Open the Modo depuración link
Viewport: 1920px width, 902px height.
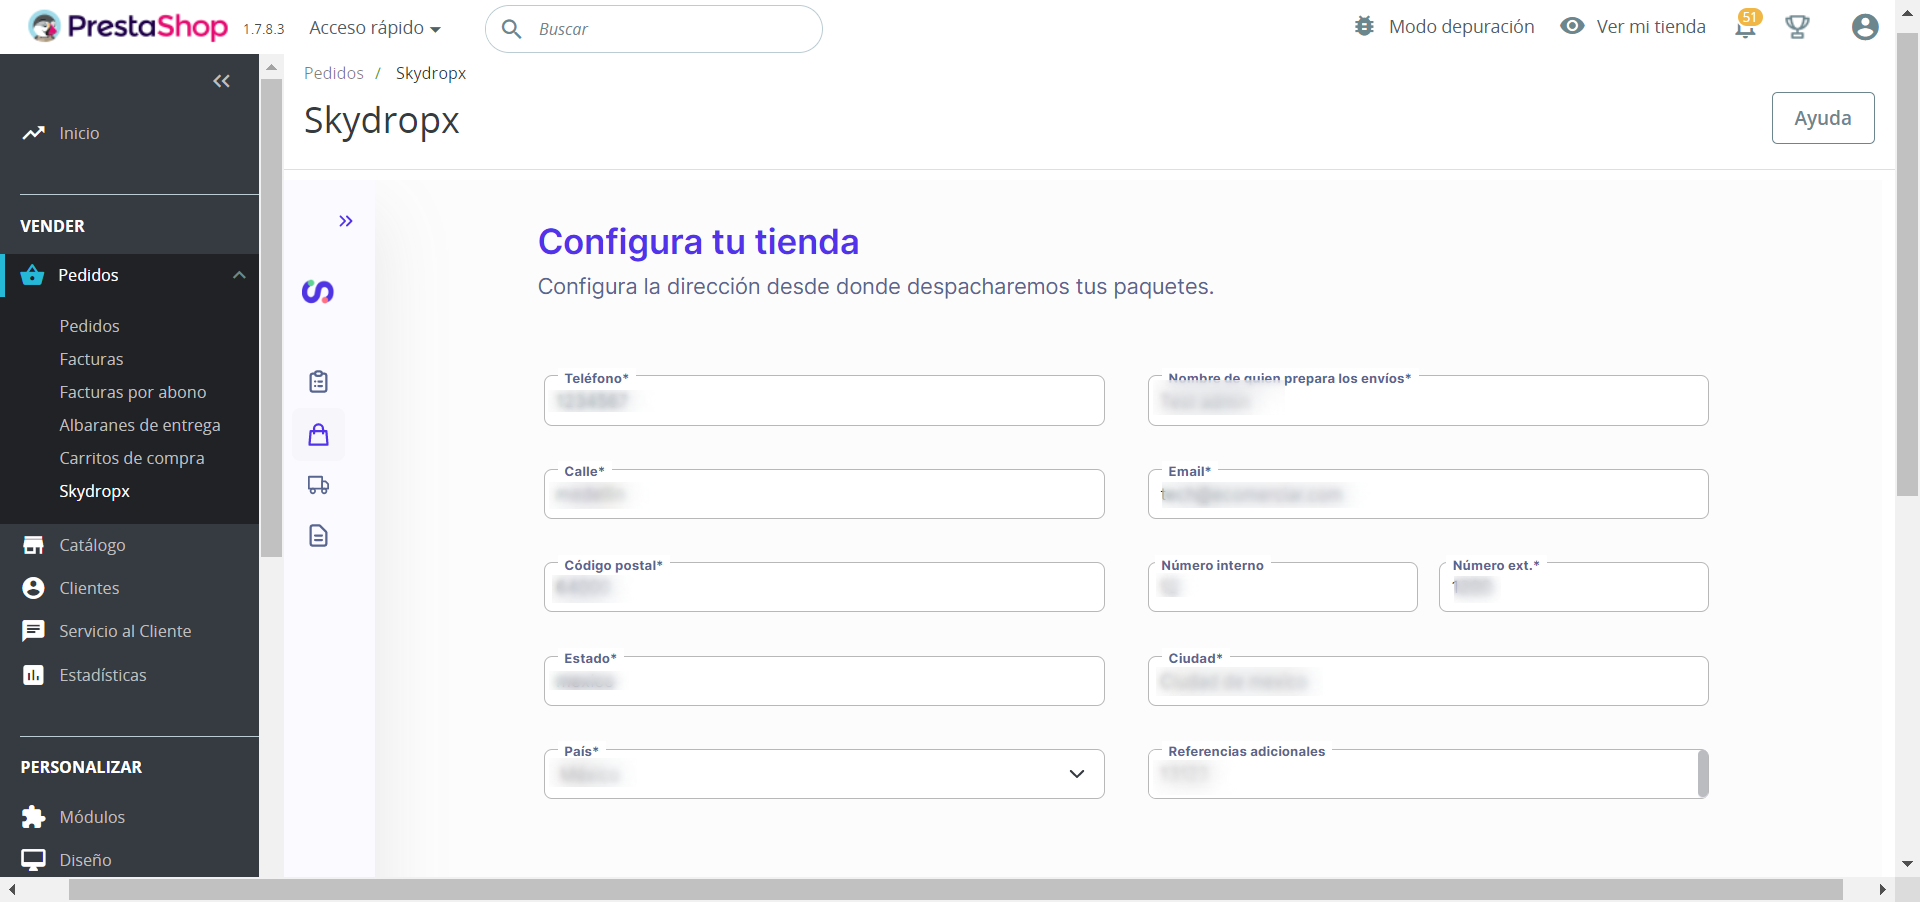pos(1461,26)
